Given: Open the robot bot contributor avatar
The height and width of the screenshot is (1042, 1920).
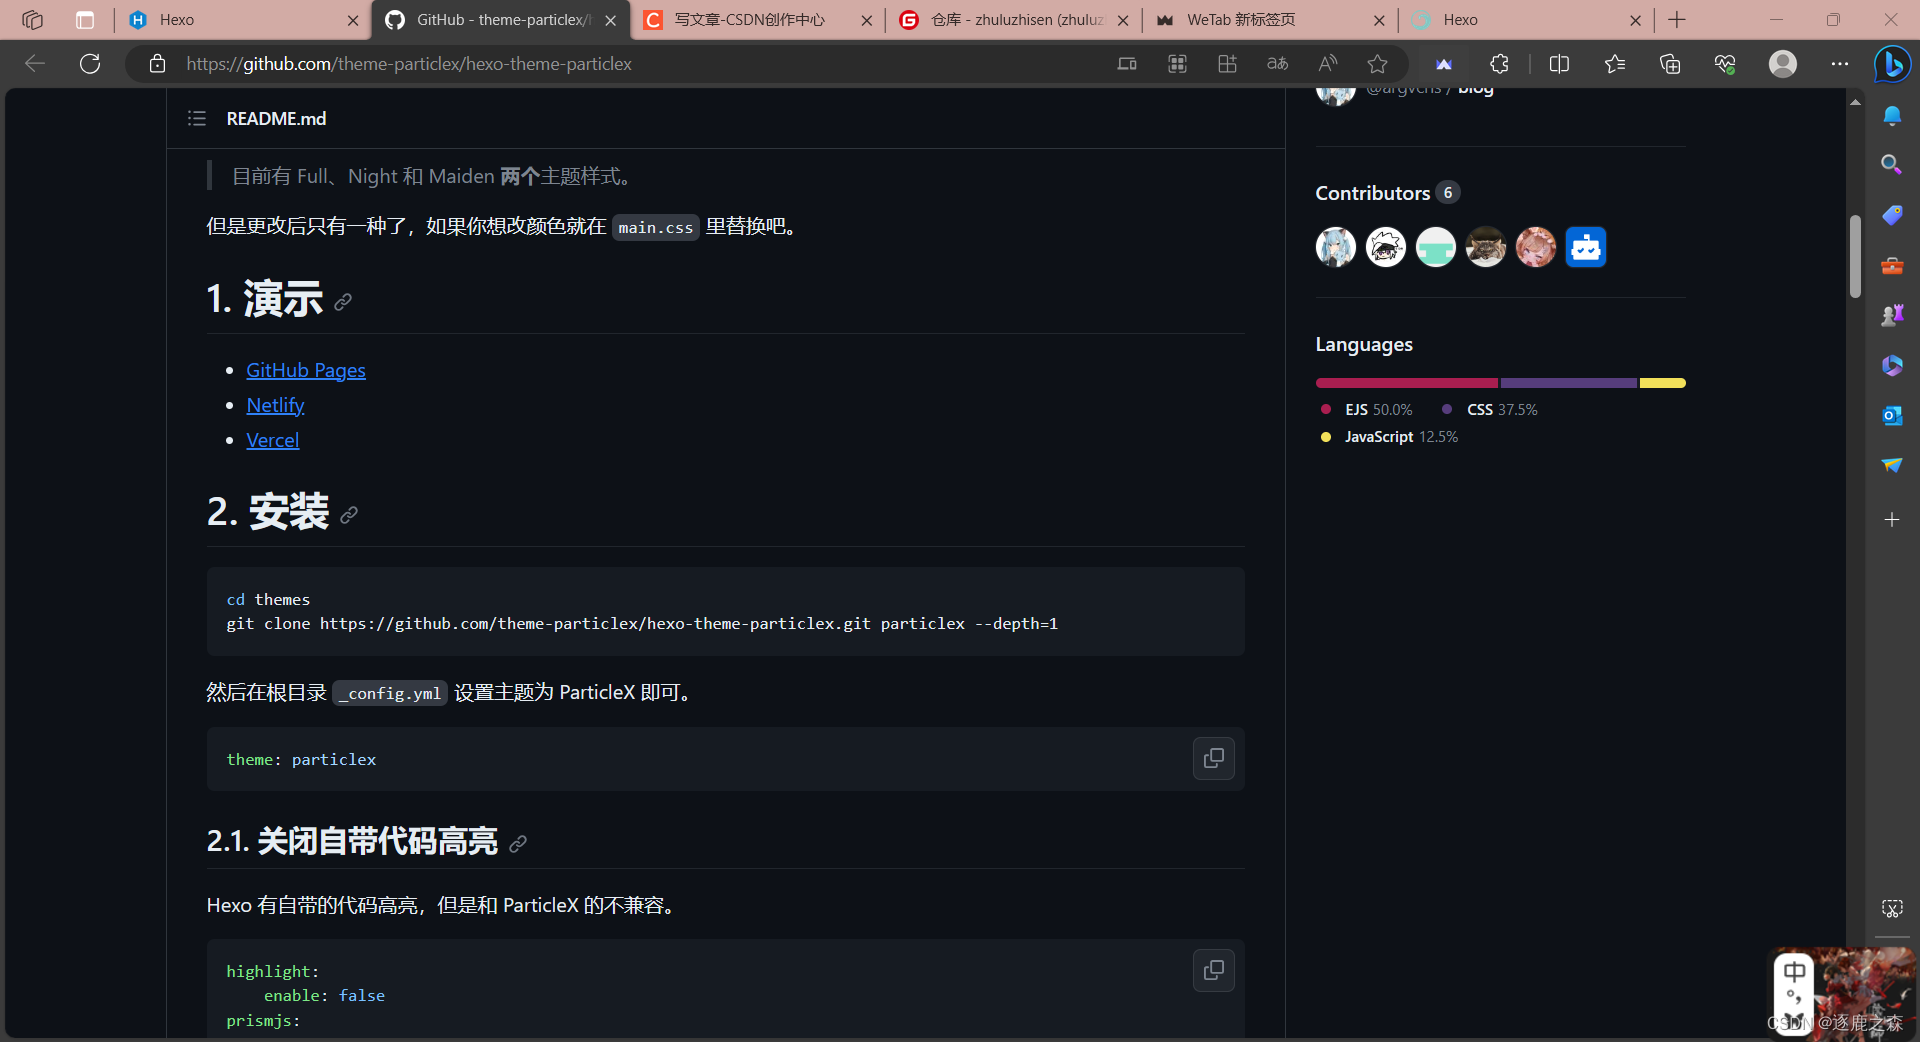Looking at the screenshot, I should pos(1585,247).
